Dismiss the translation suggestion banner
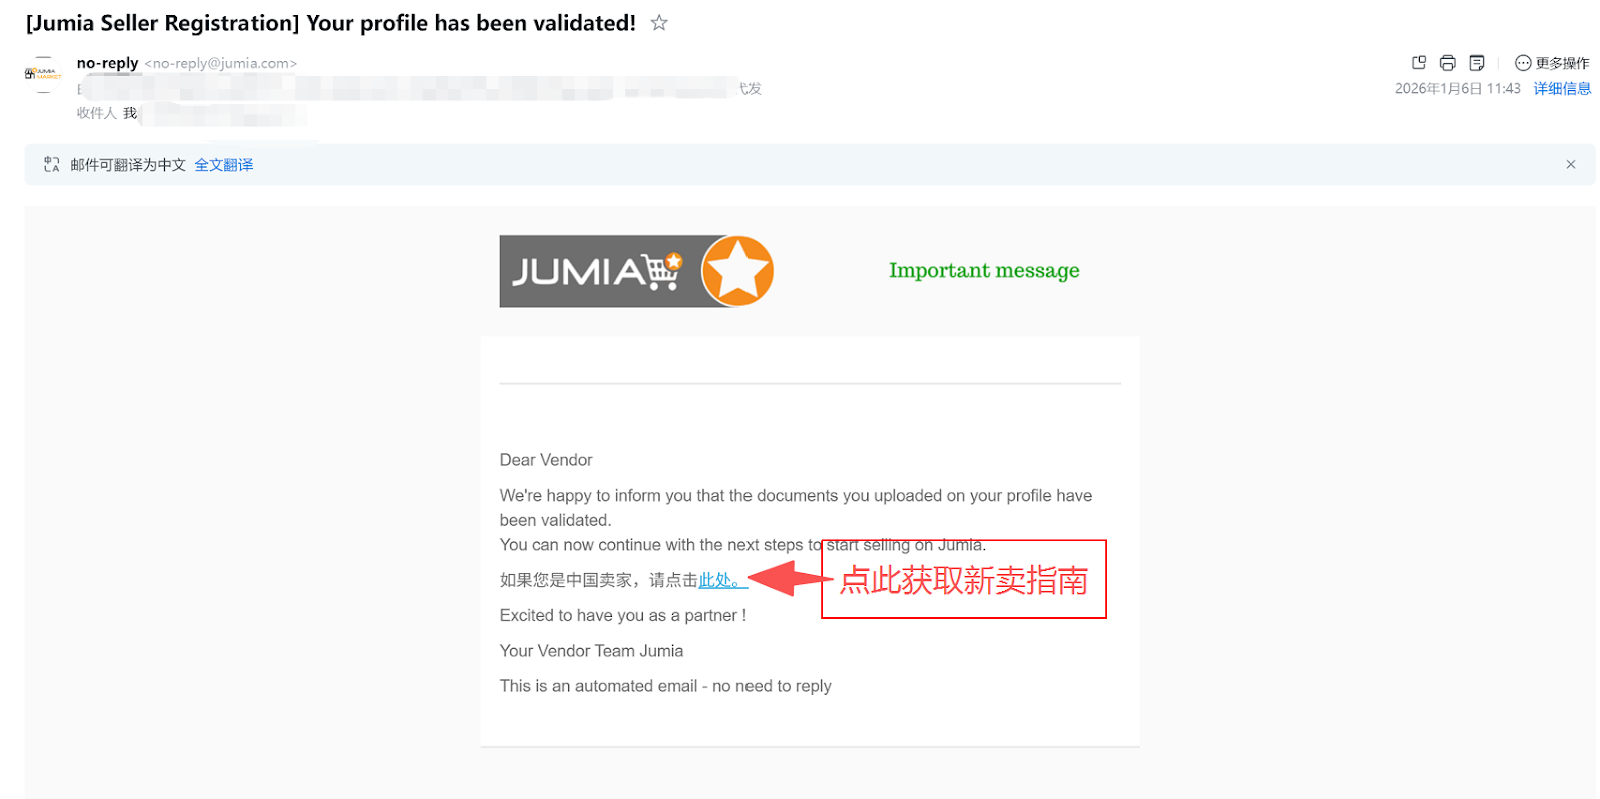The height and width of the screenshot is (799, 1600). (x=1571, y=165)
